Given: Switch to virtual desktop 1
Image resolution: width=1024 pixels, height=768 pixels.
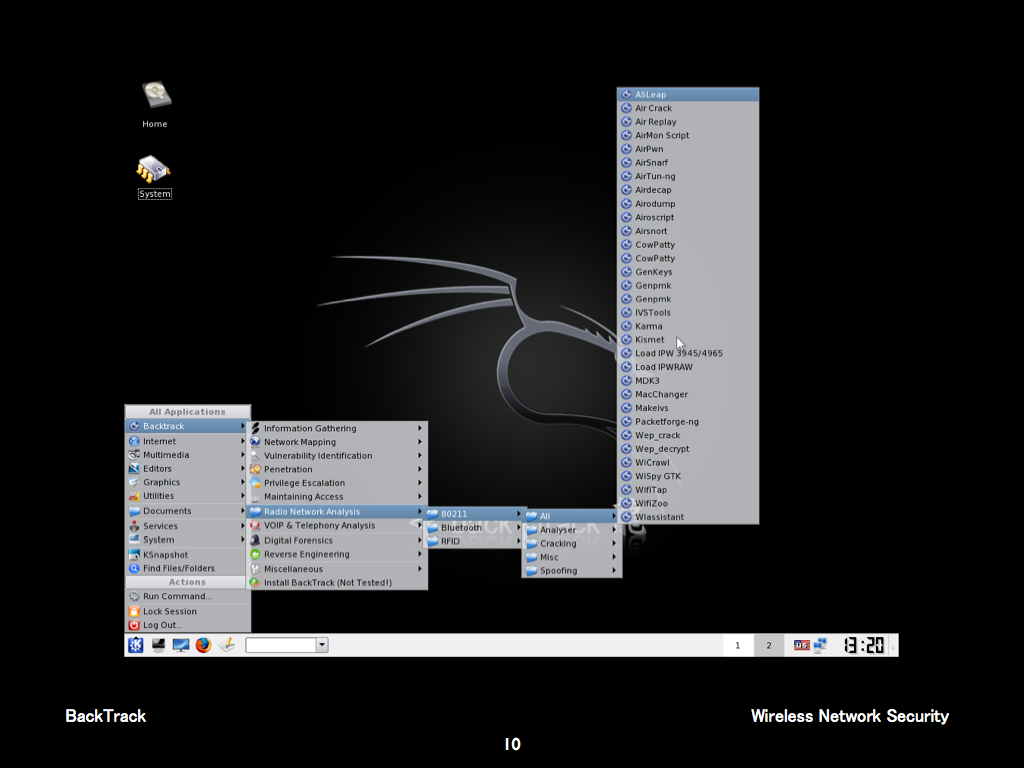Looking at the screenshot, I should click(738, 645).
